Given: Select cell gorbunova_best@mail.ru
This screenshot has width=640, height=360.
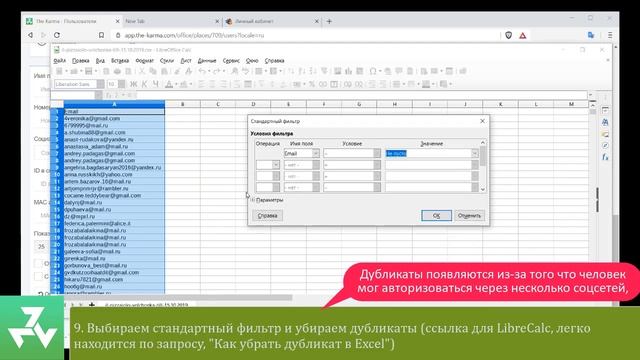Looking at the screenshot, I should tap(114, 265).
